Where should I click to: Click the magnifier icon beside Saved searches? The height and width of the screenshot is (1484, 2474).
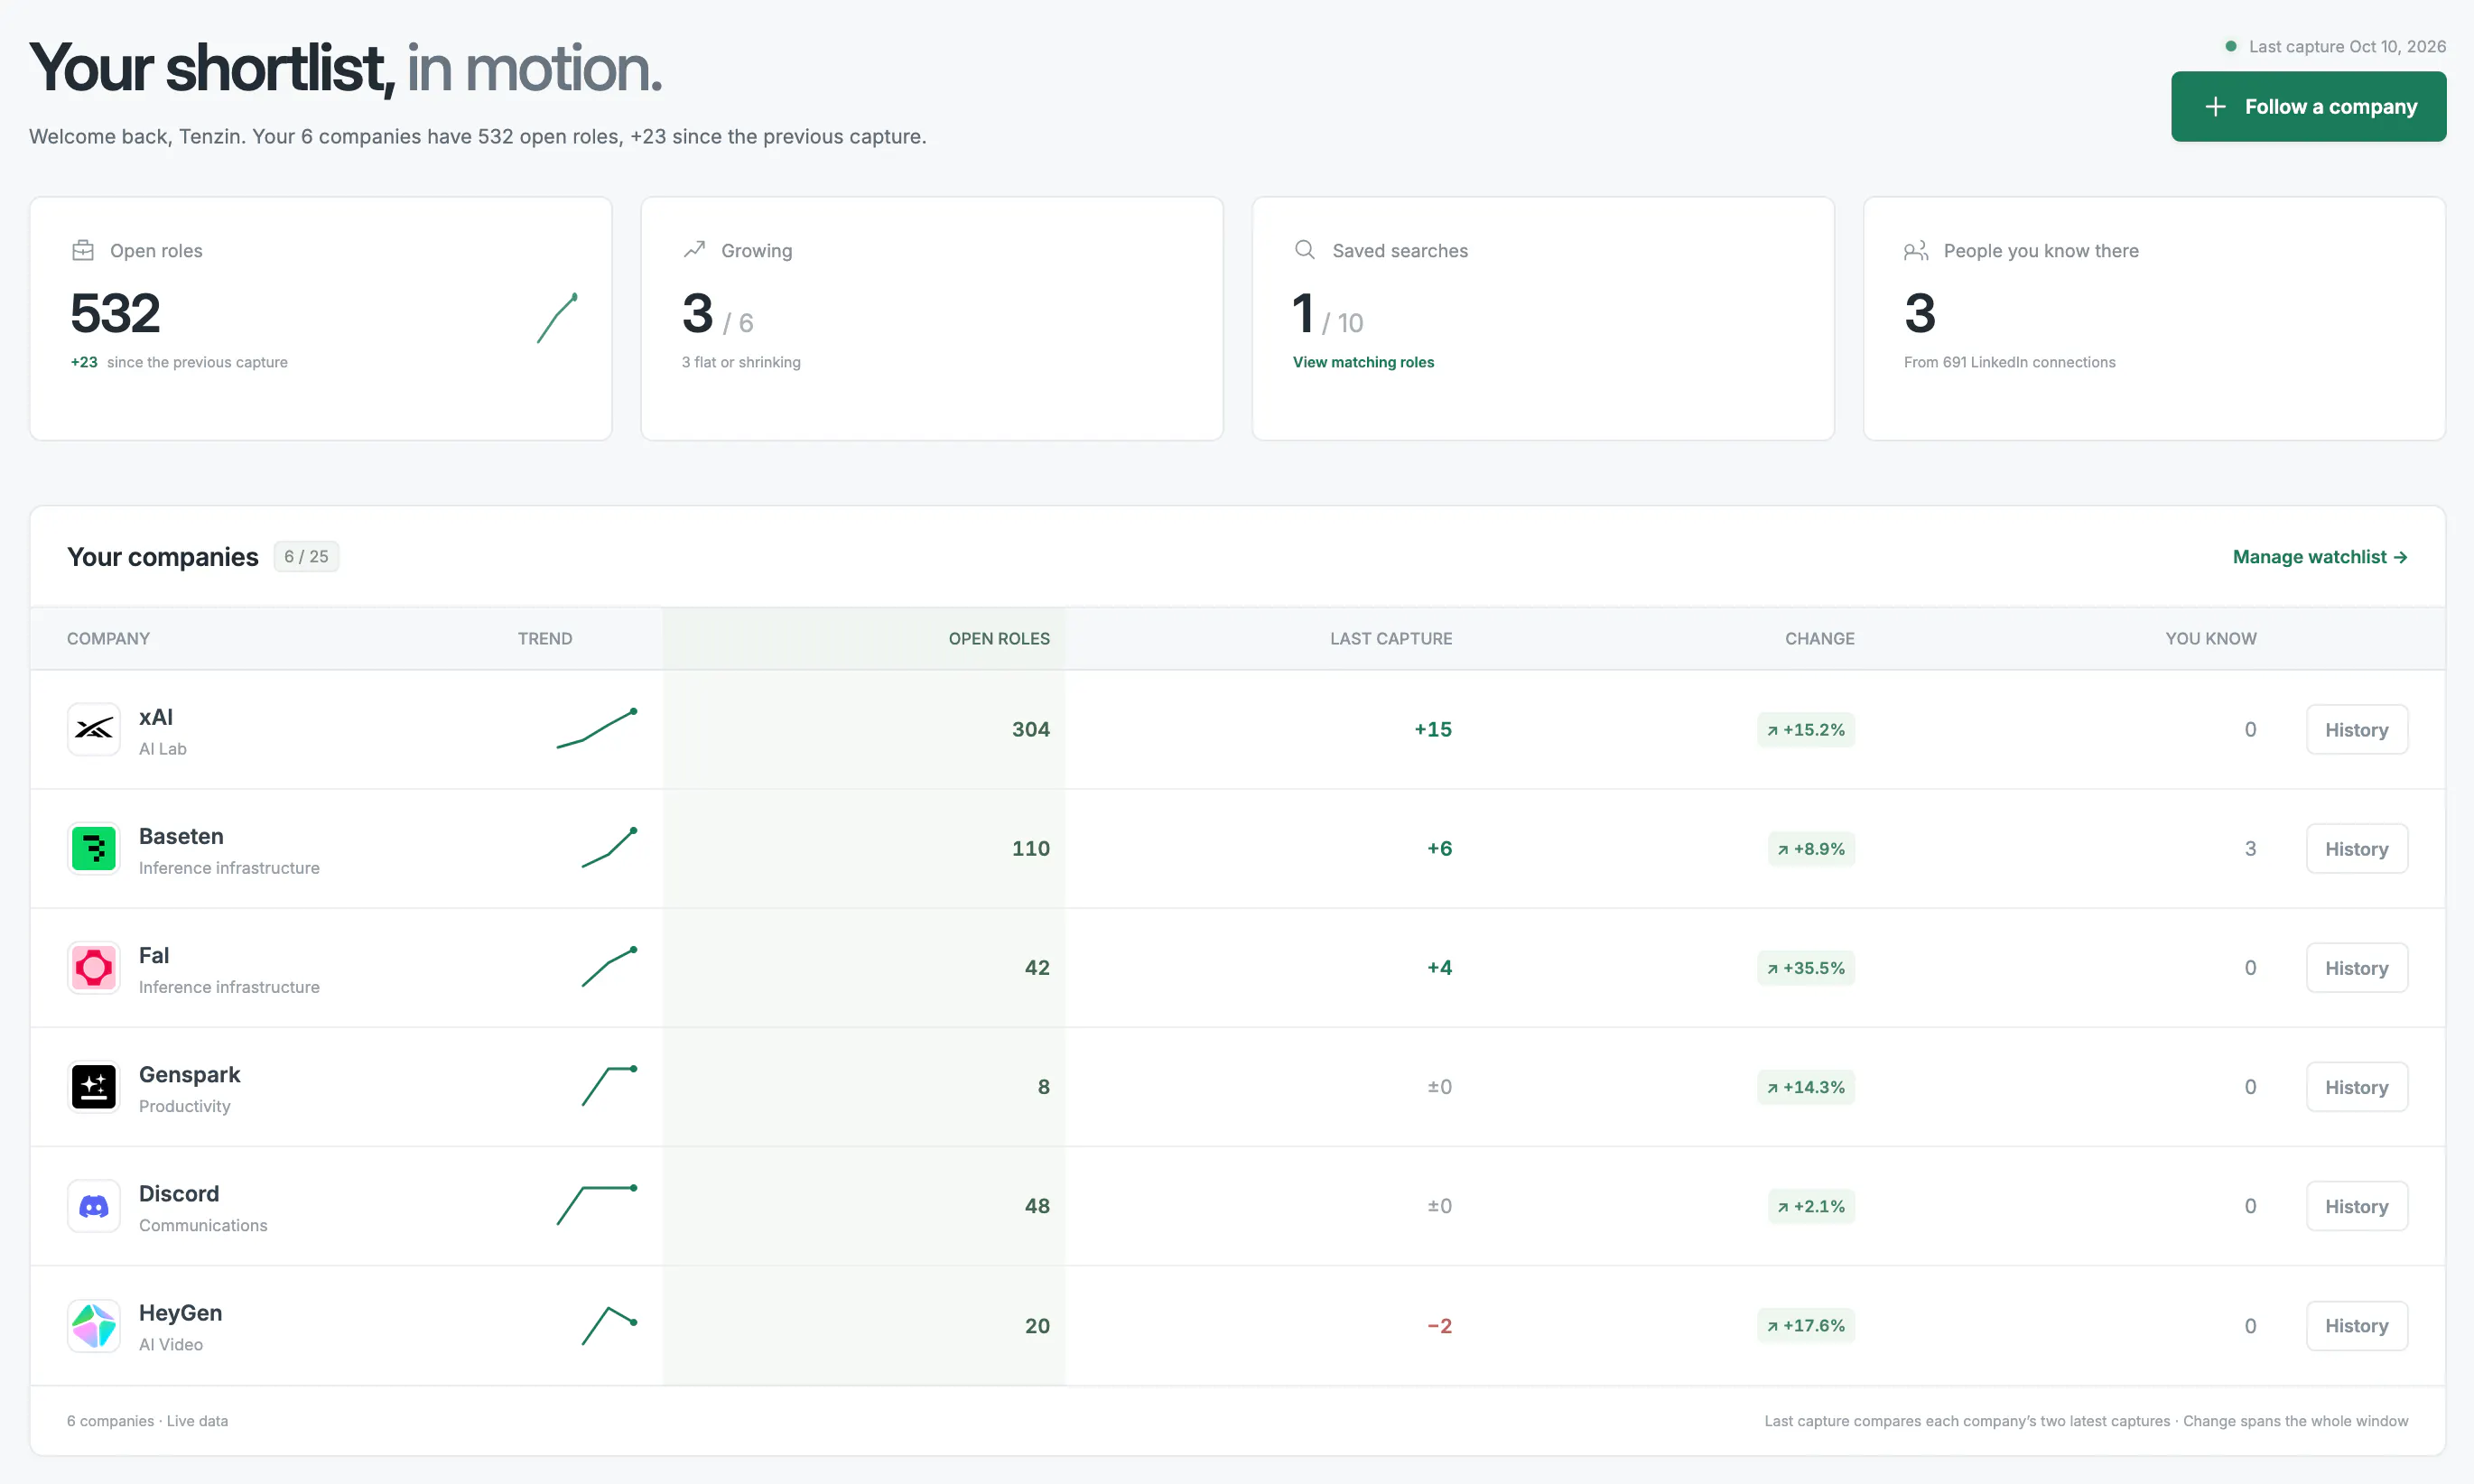click(1305, 250)
